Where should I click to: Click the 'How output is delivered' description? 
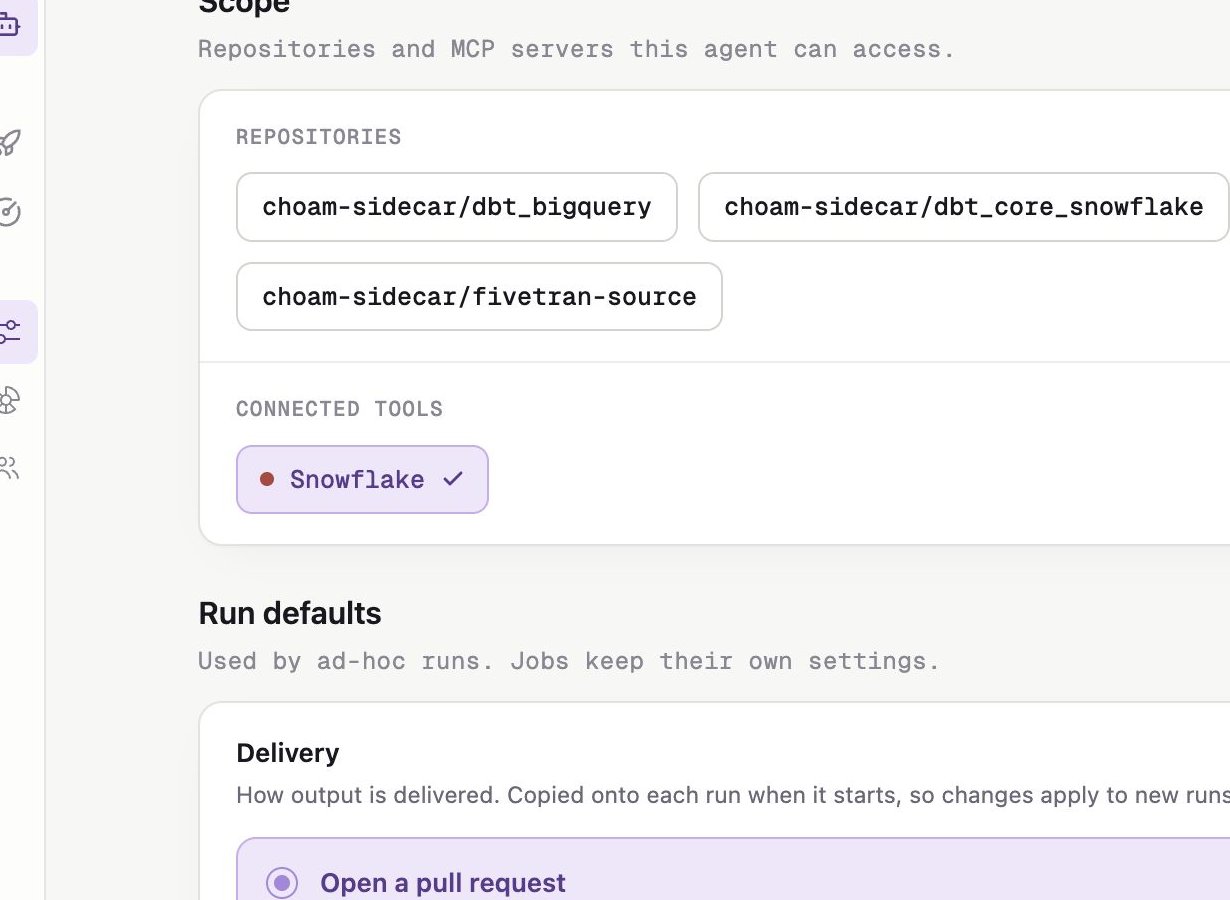pyautogui.click(x=733, y=796)
